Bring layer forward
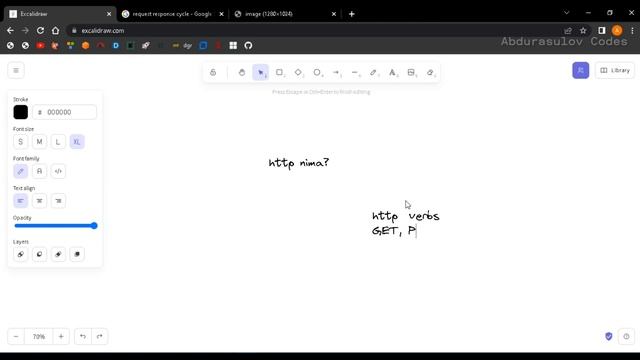 (x=58, y=254)
